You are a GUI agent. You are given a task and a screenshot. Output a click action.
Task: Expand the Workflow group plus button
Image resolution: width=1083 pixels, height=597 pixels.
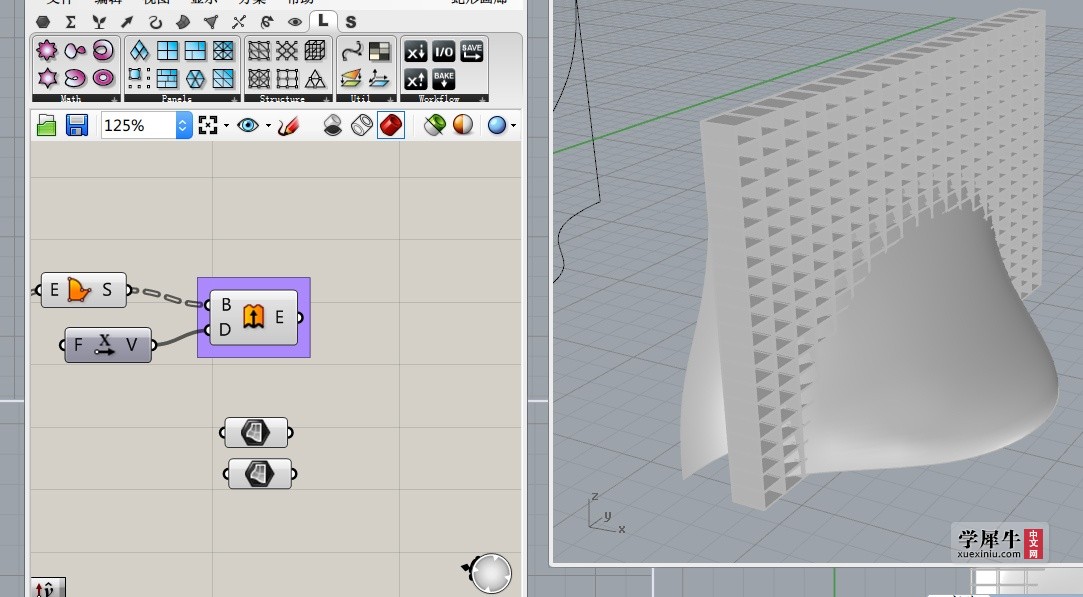pos(483,100)
